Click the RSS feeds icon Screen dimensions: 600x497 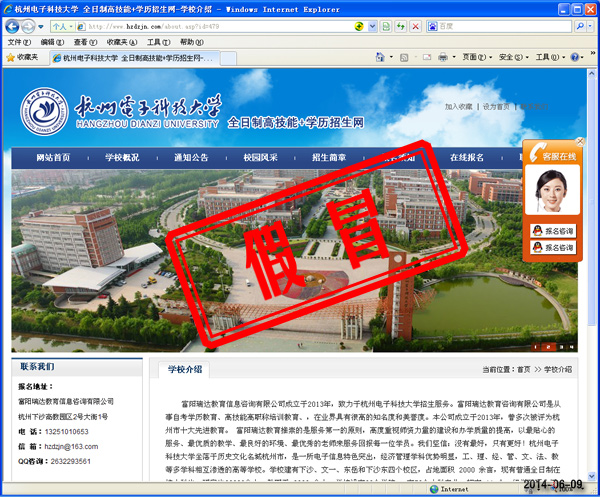coord(404,58)
